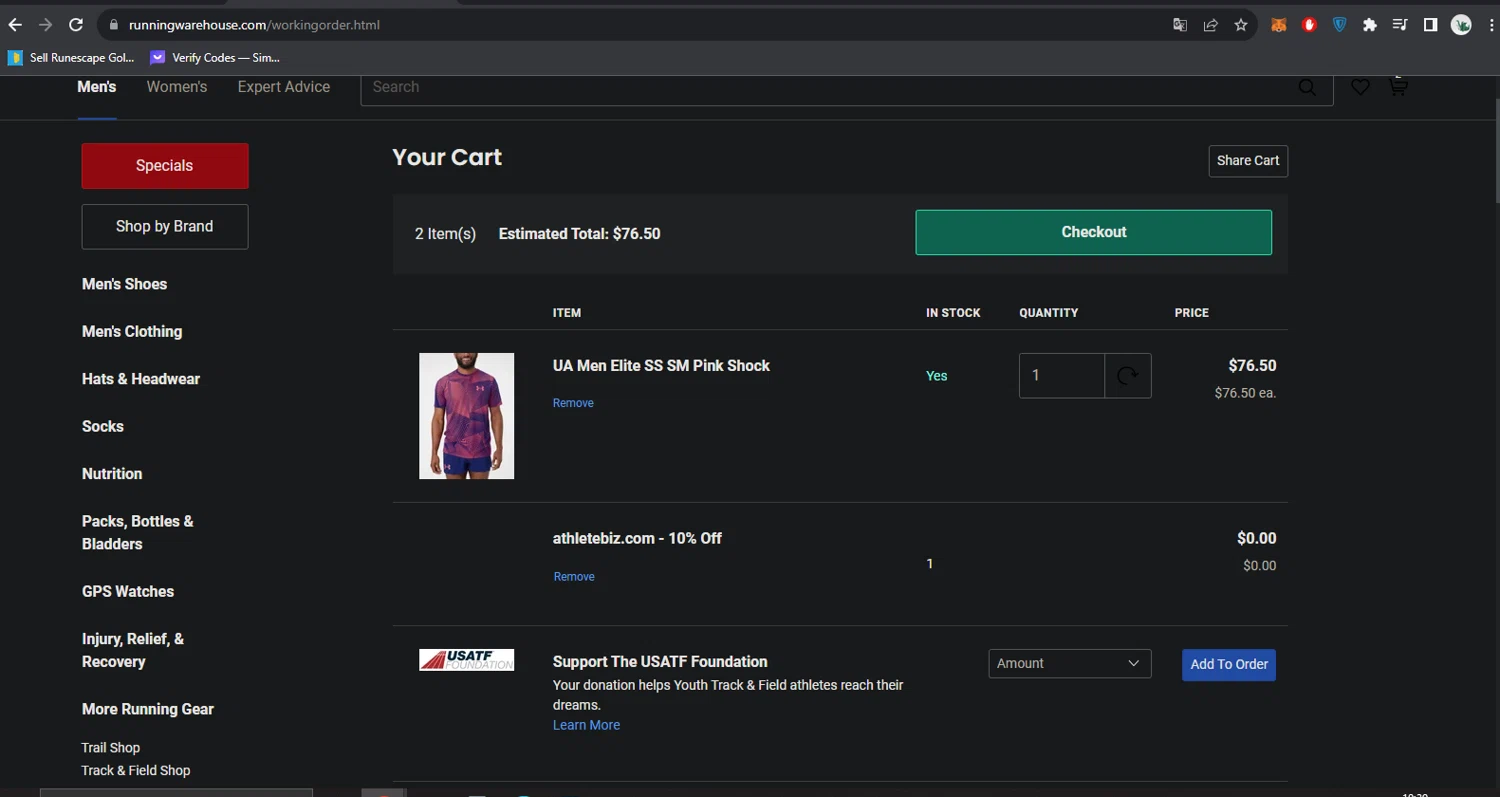Click the quantity update refresh icon
The width and height of the screenshot is (1500, 797).
[1128, 376]
